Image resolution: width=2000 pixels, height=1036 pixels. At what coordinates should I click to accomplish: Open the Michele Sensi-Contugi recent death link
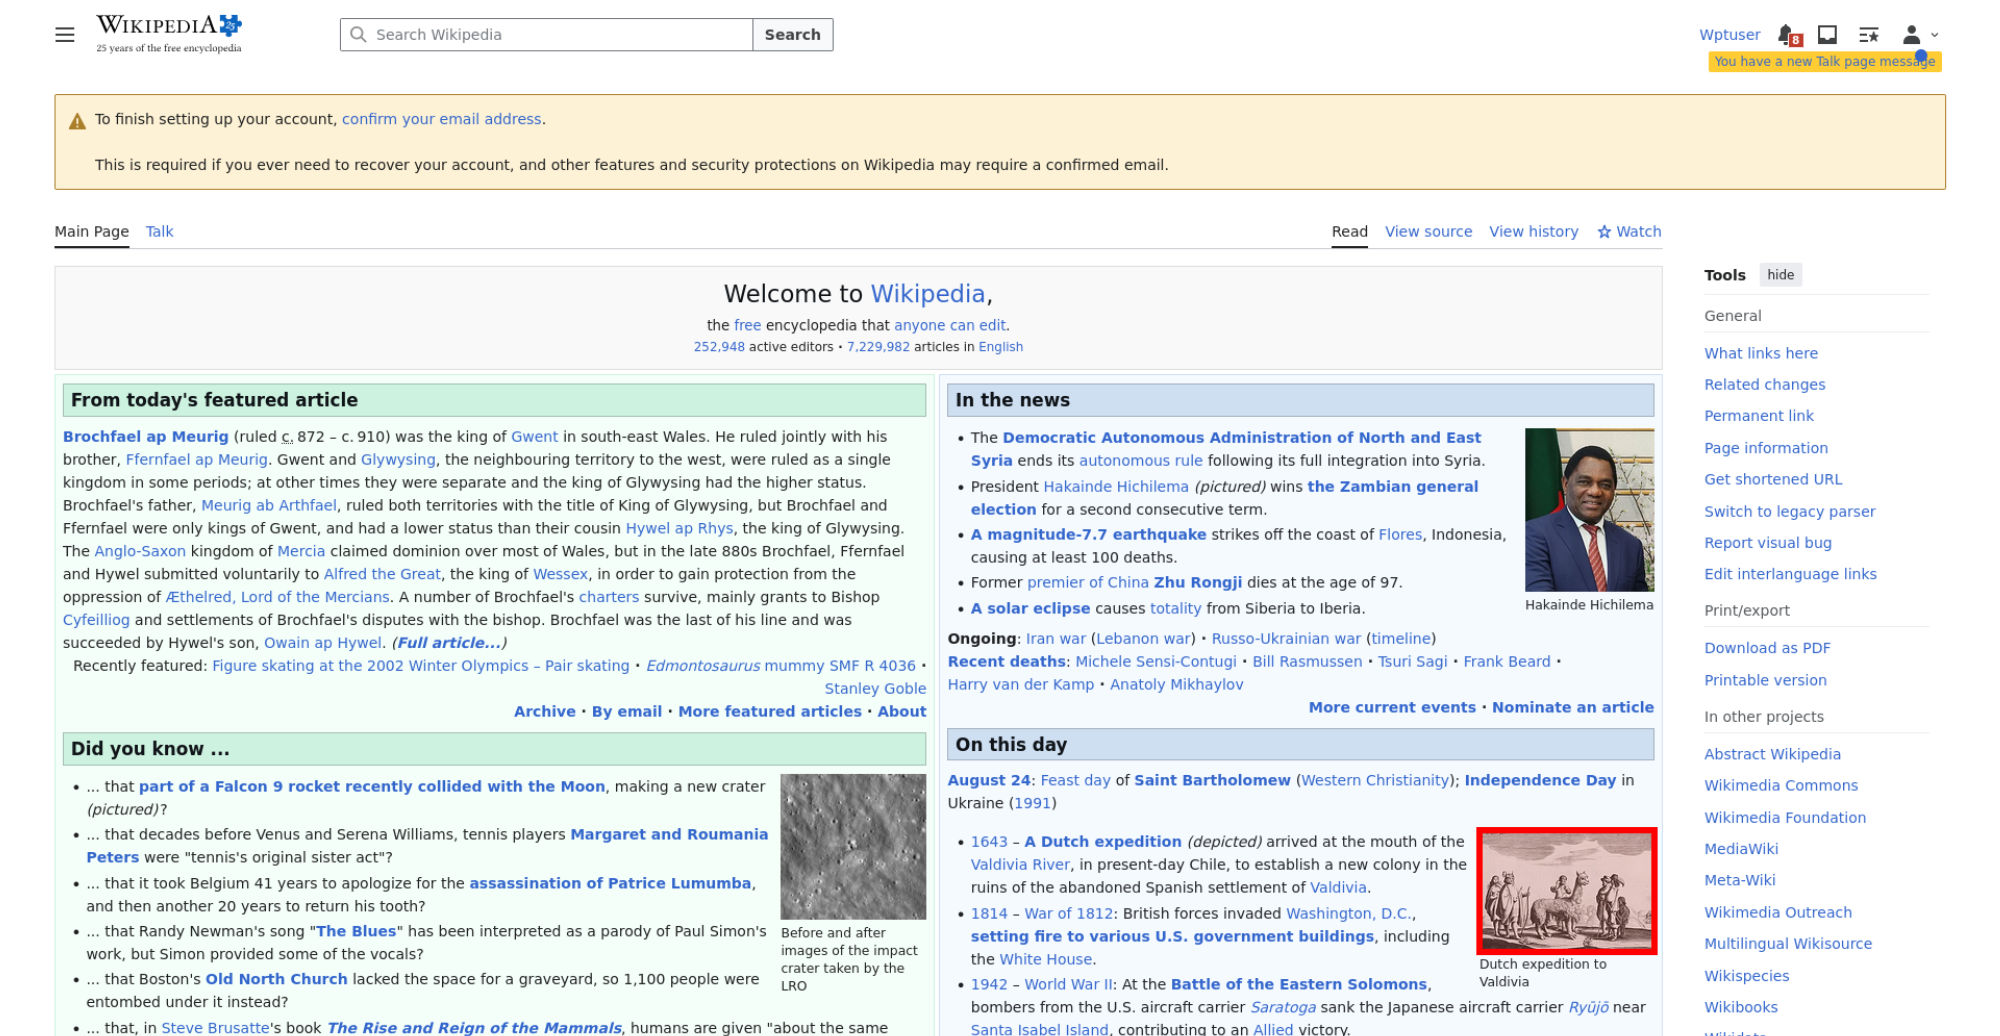tap(1156, 662)
